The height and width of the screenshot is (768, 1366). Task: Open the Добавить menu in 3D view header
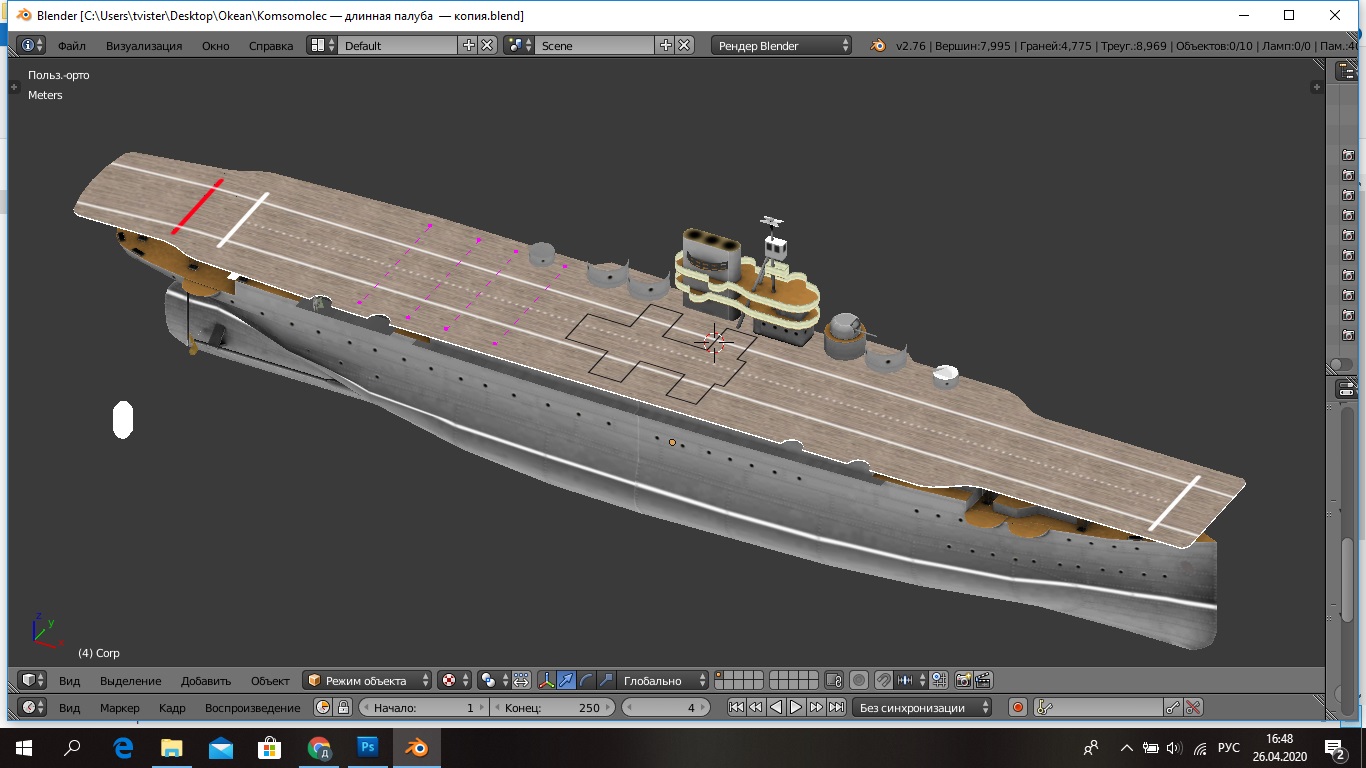pyautogui.click(x=205, y=680)
